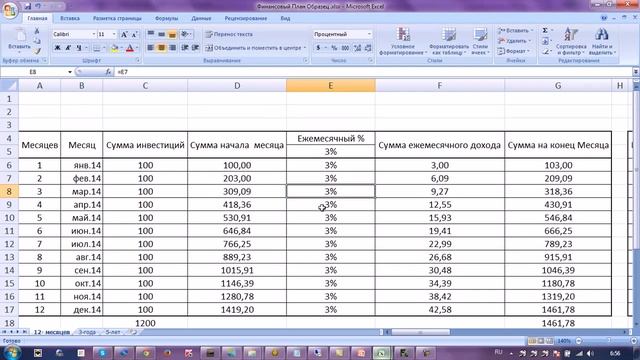Apply percent style format
Viewport: 640px width, 360px height.
click(334, 48)
